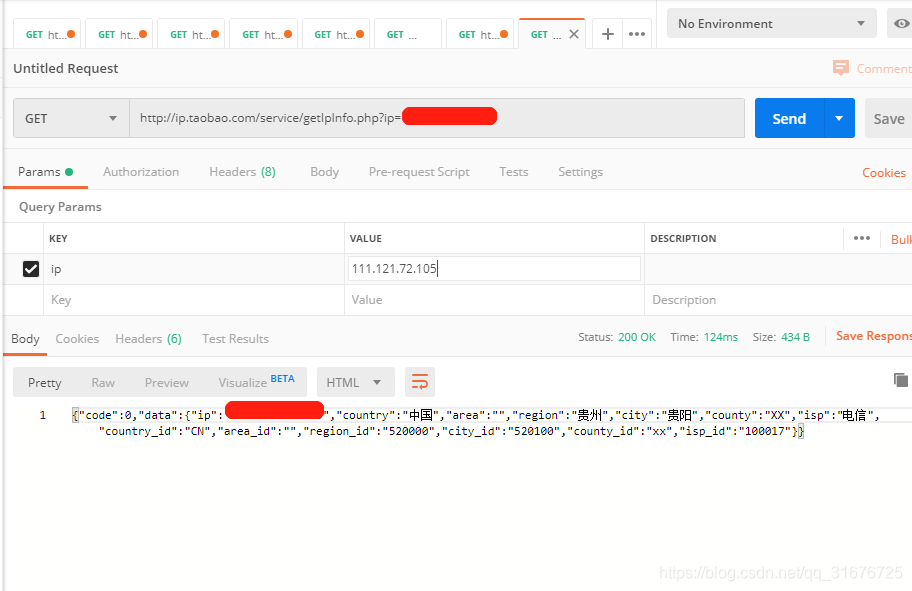The image size is (912, 591).
Task: Select response Headers (6) tab
Action: [148, 339]
